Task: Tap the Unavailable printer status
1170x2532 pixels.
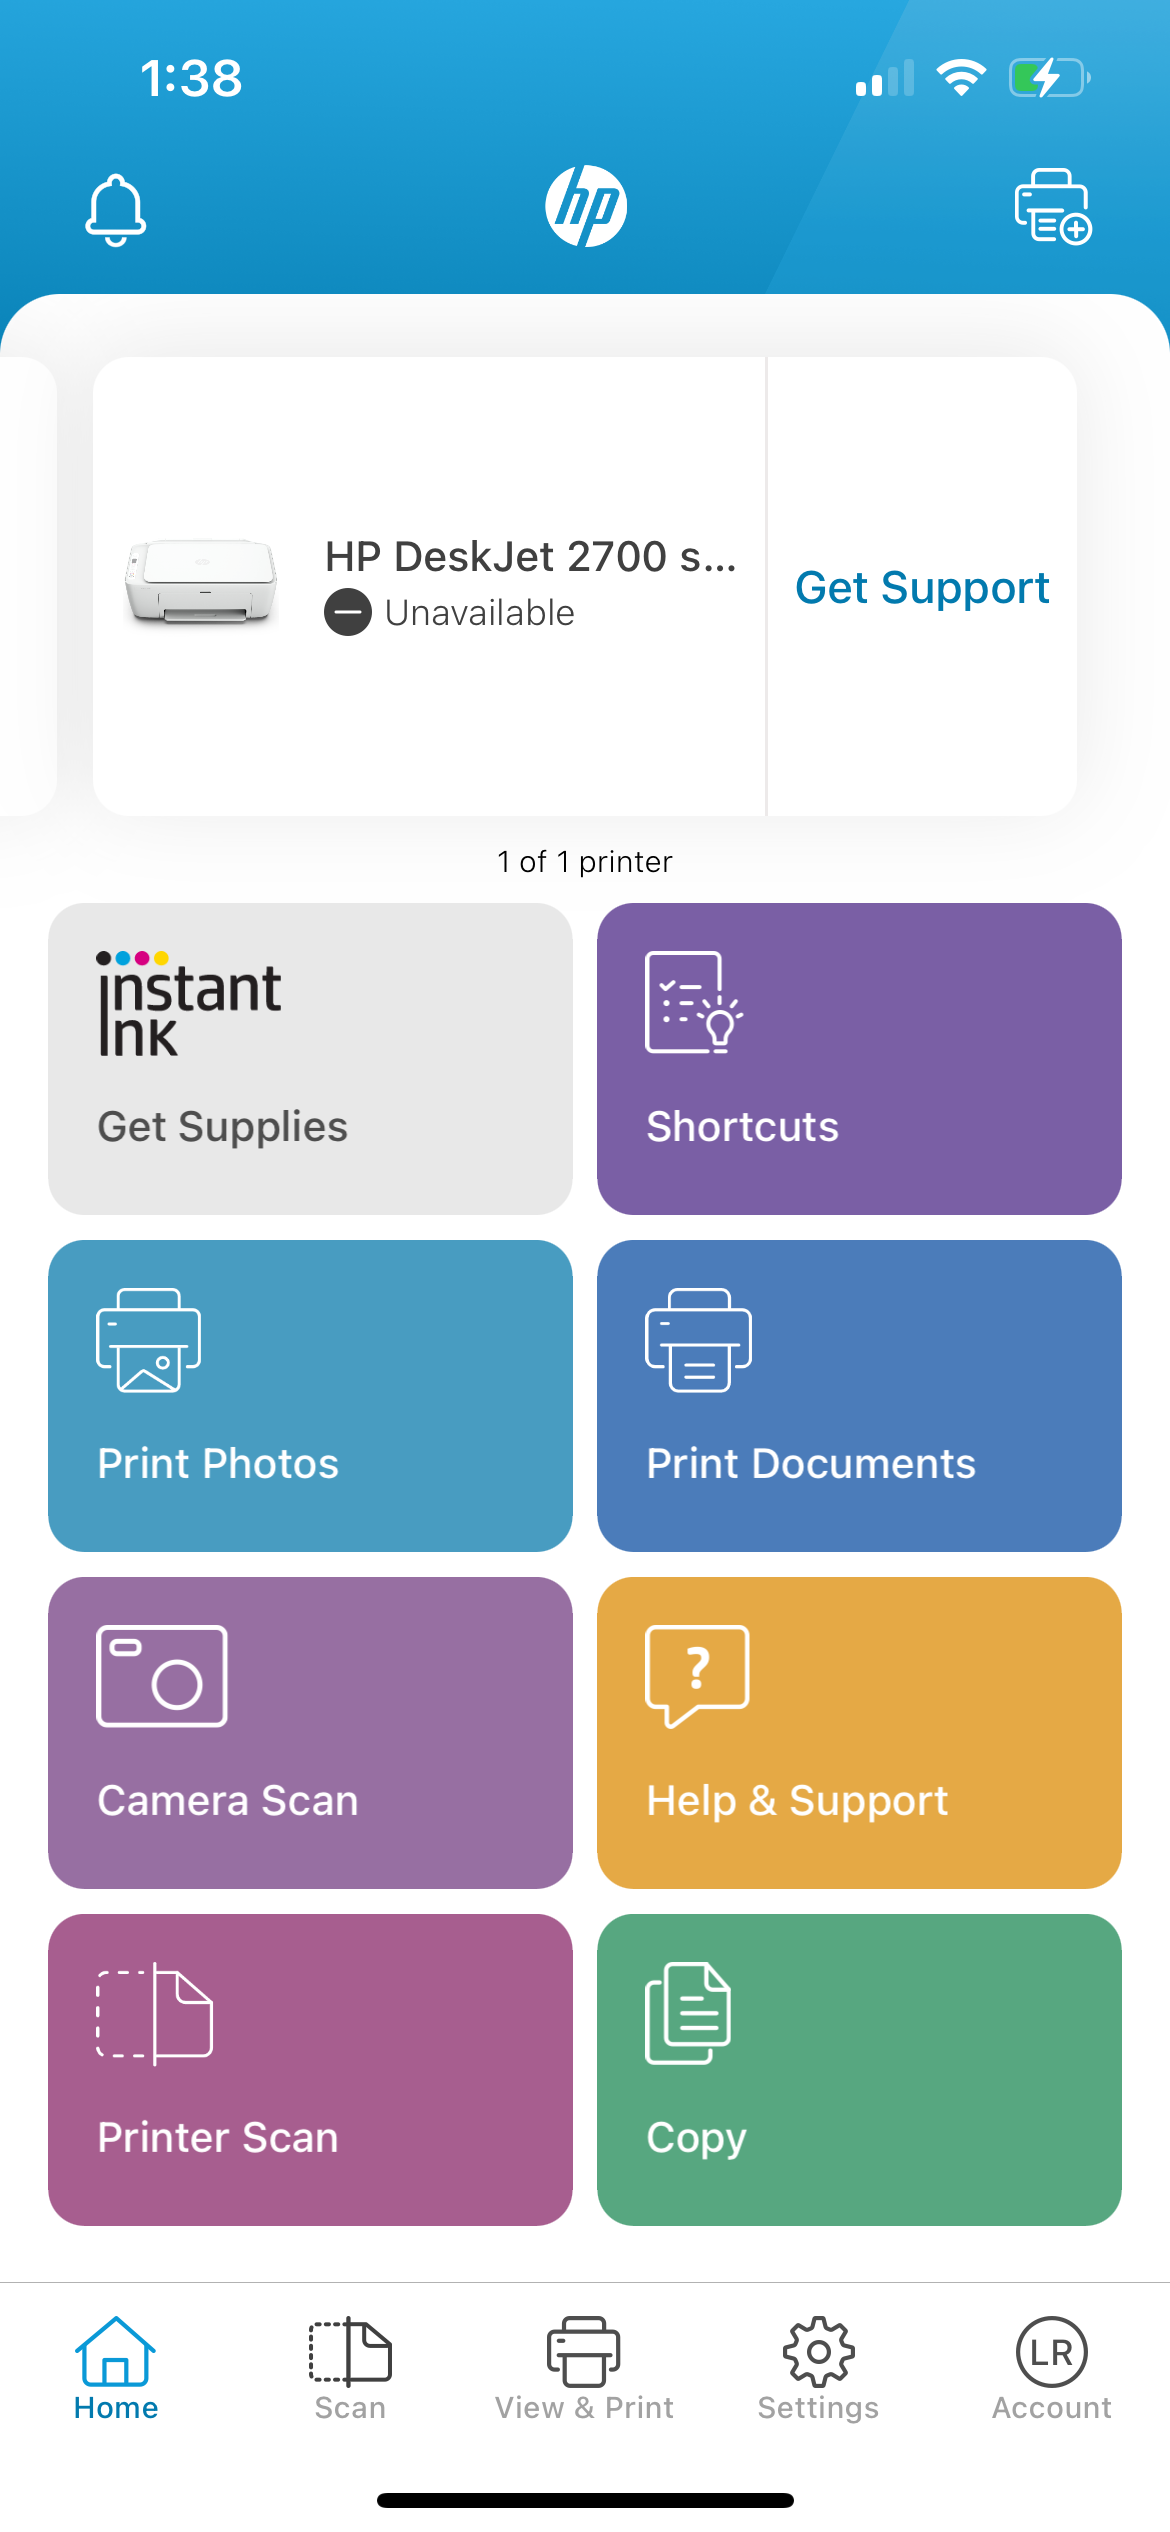Action: click(479, 613)
